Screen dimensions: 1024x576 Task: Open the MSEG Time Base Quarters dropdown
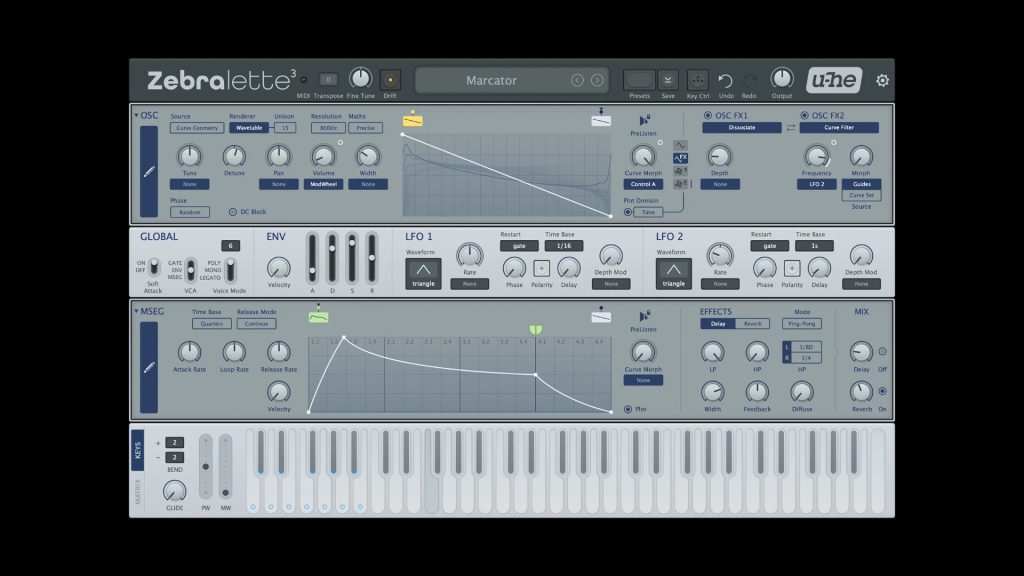click(211, 323)
